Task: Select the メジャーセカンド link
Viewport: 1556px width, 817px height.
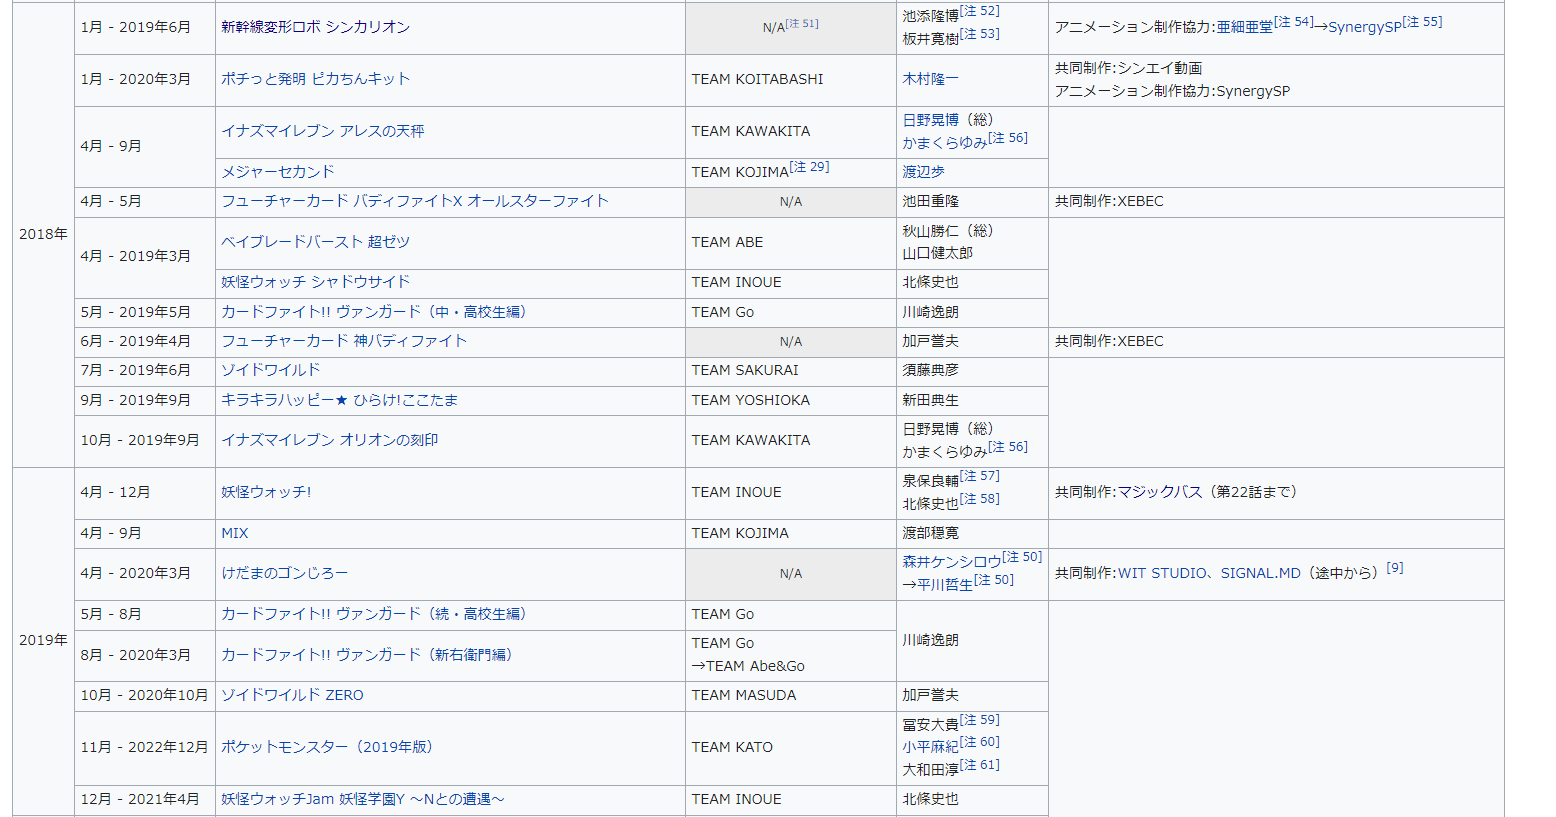Action: 277,172
